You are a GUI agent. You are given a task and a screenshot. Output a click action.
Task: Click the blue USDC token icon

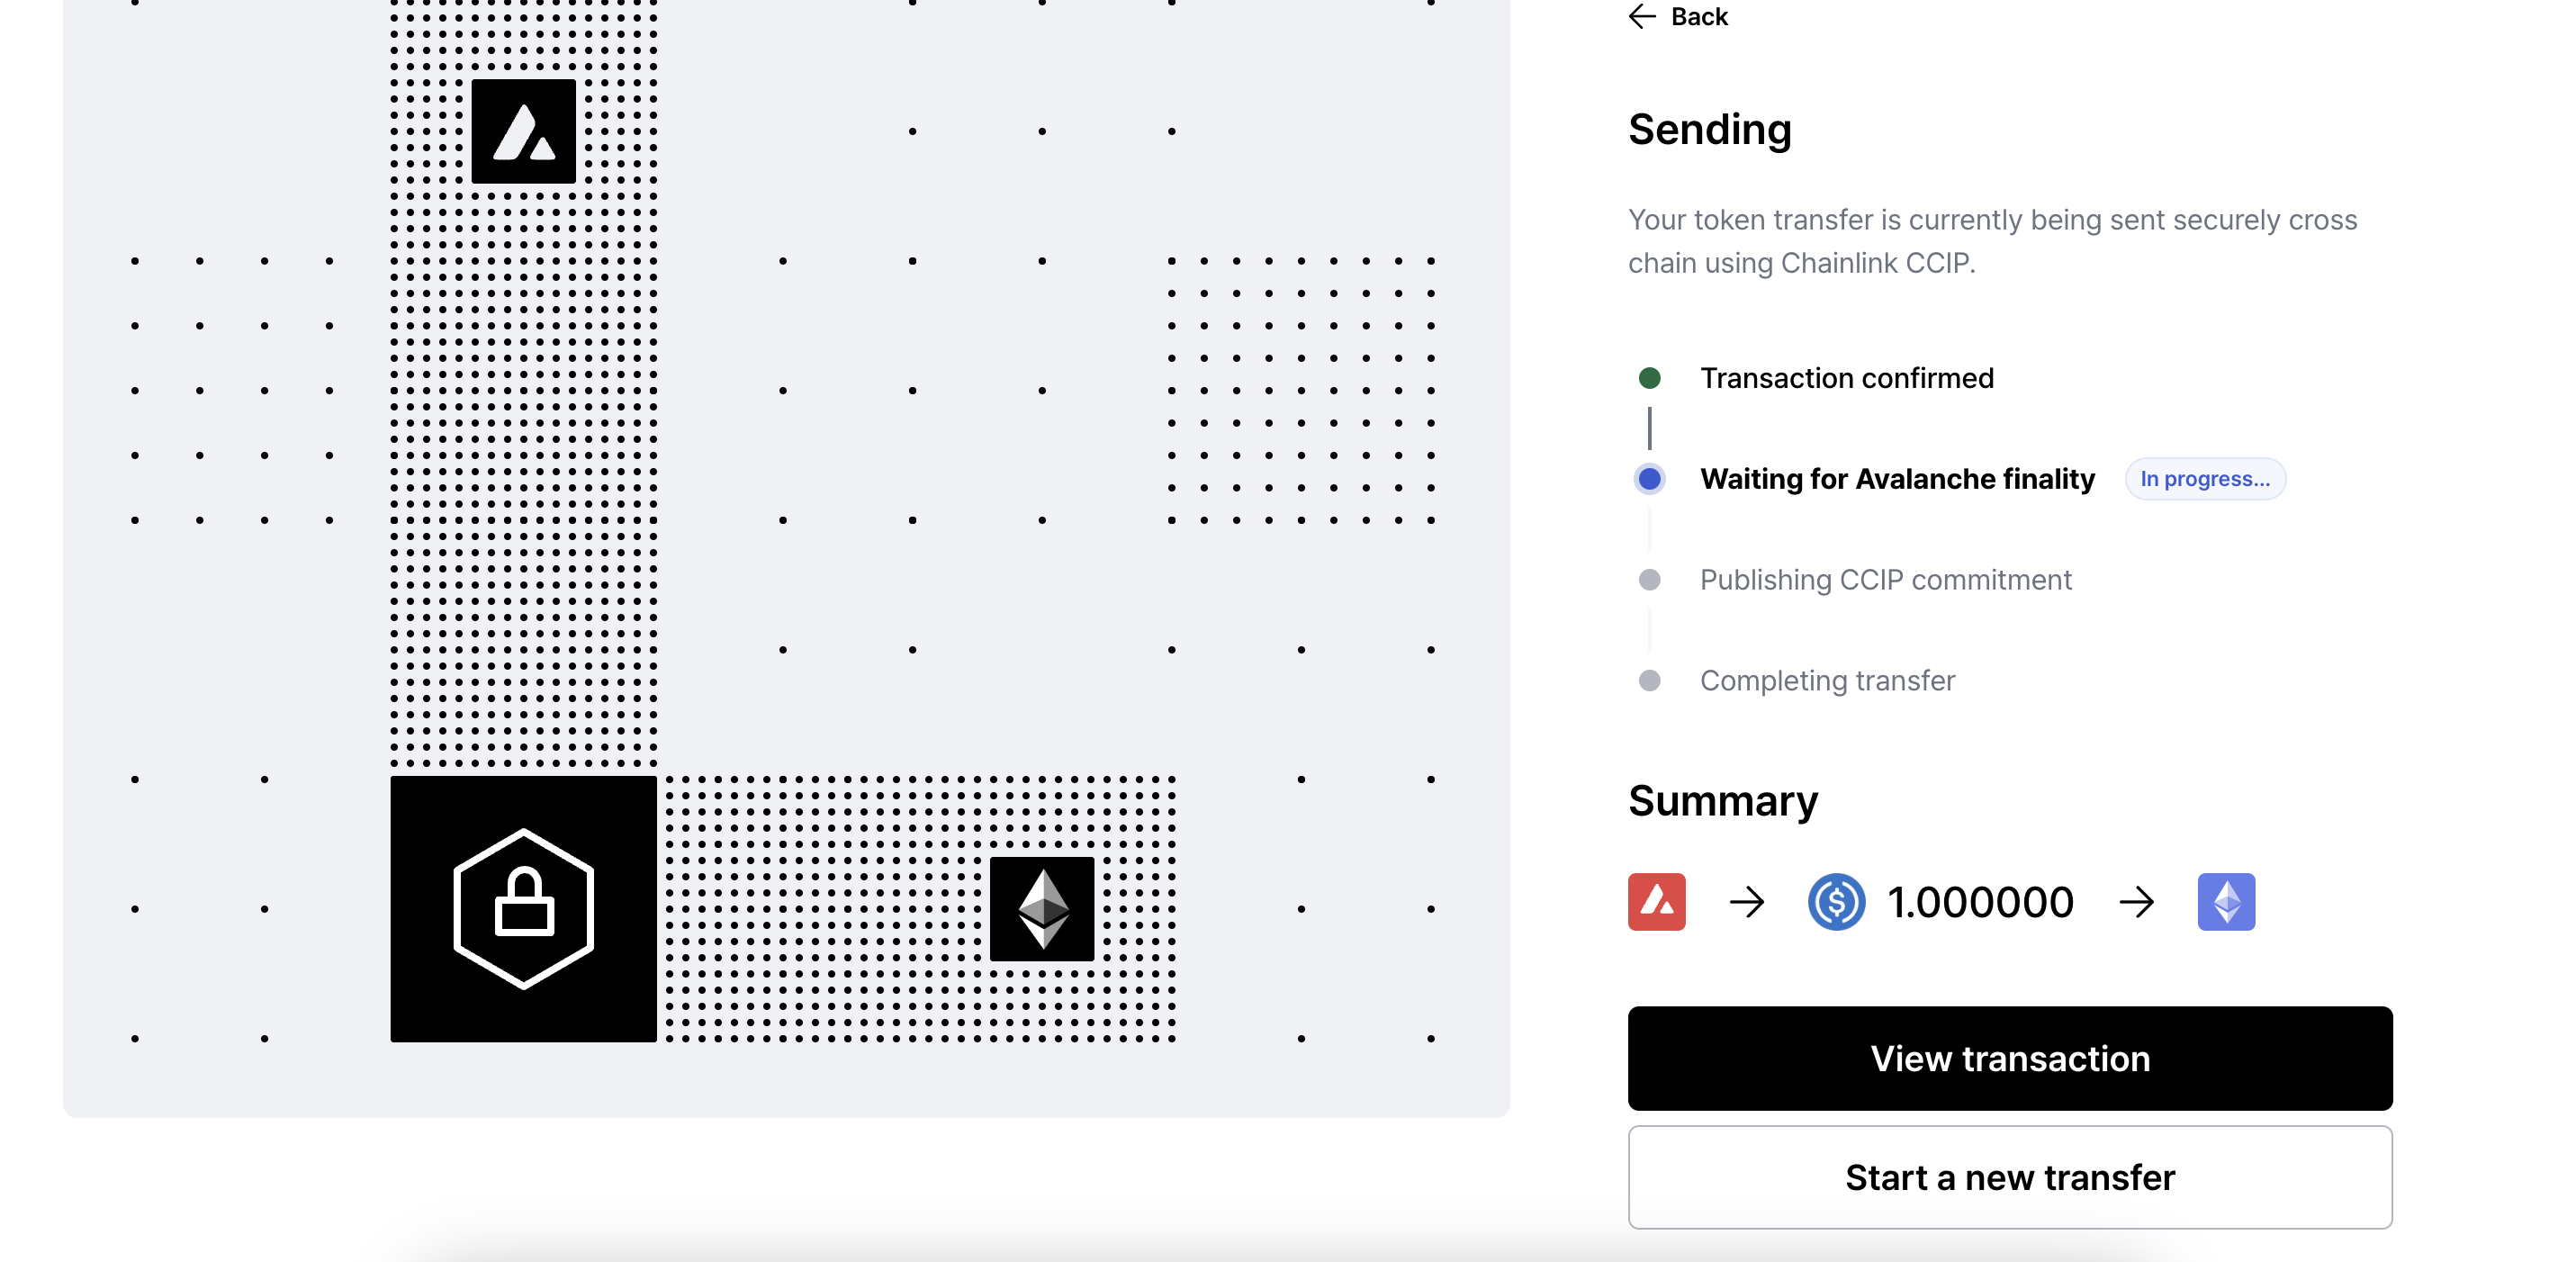[1836, 902]
